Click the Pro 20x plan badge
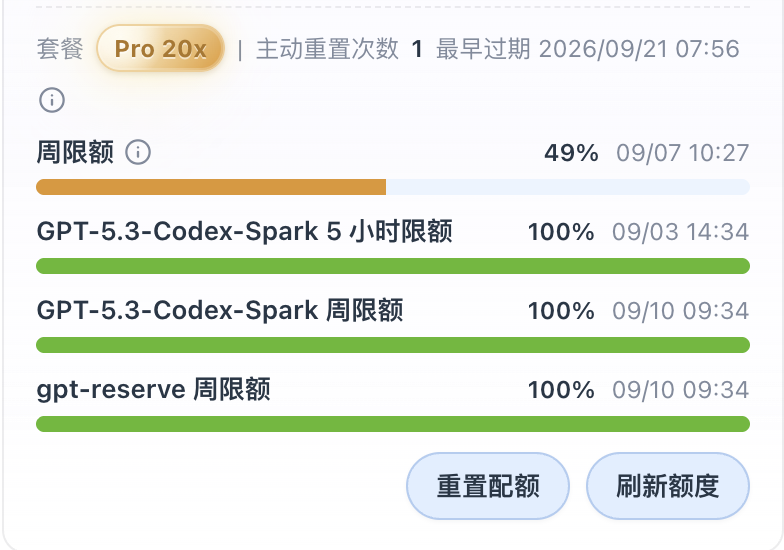This screenshot has width=784, height=550. [160, 48]
